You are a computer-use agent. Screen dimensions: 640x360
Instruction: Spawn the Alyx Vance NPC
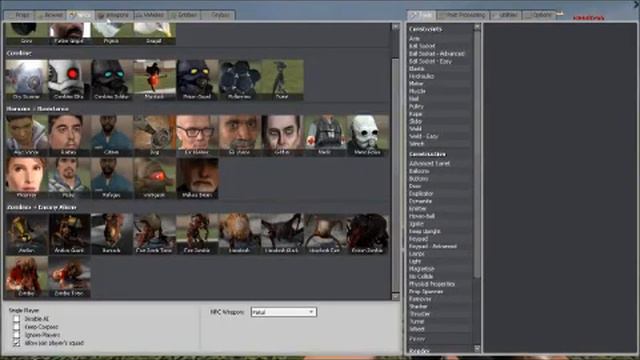point(27,135)
